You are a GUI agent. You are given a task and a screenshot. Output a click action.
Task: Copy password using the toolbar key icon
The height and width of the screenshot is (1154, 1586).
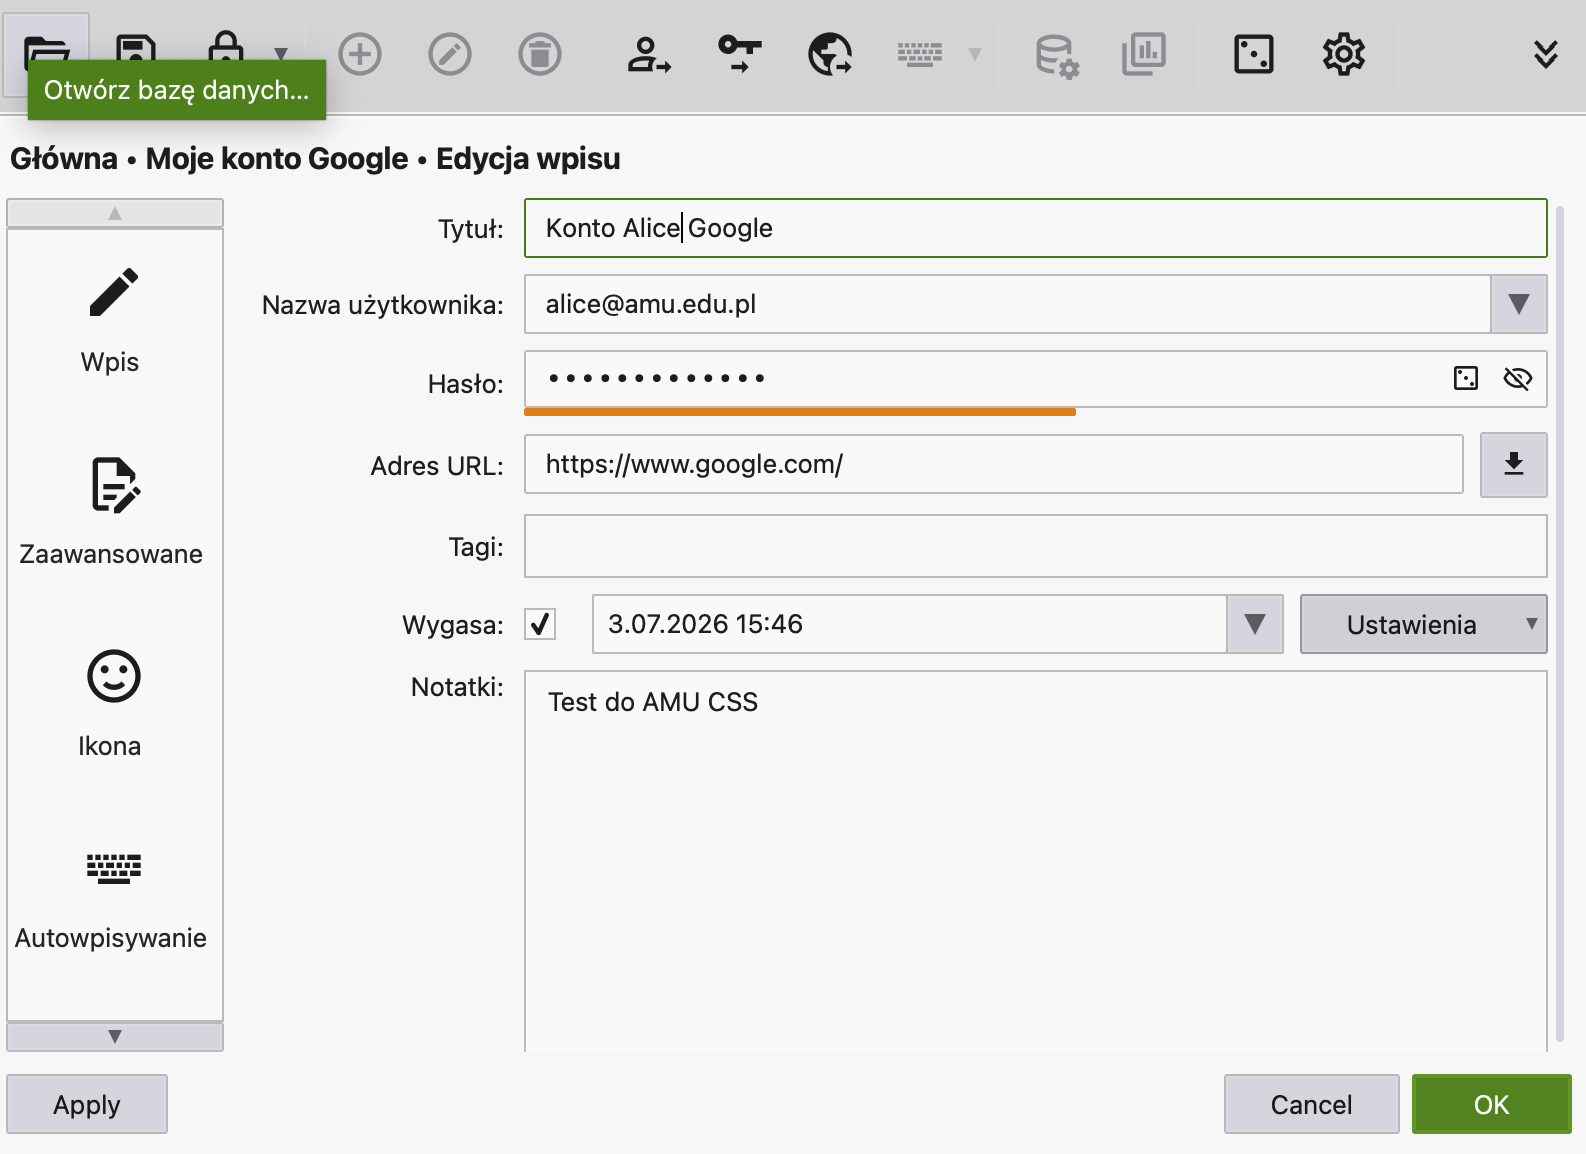point(739,54)
